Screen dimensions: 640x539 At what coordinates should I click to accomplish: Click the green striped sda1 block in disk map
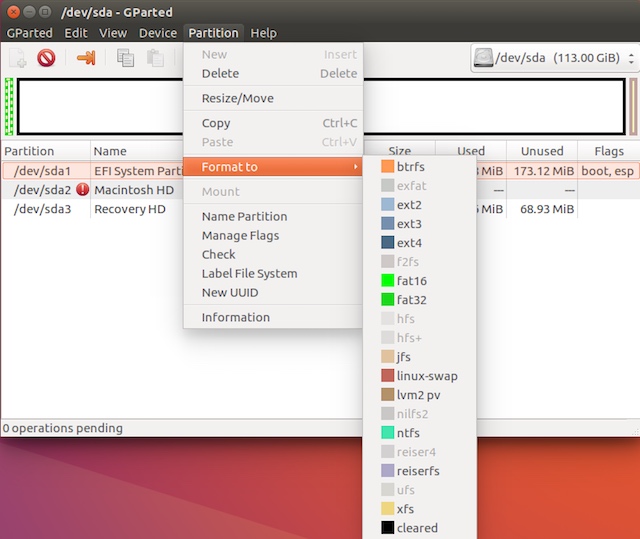9,106
